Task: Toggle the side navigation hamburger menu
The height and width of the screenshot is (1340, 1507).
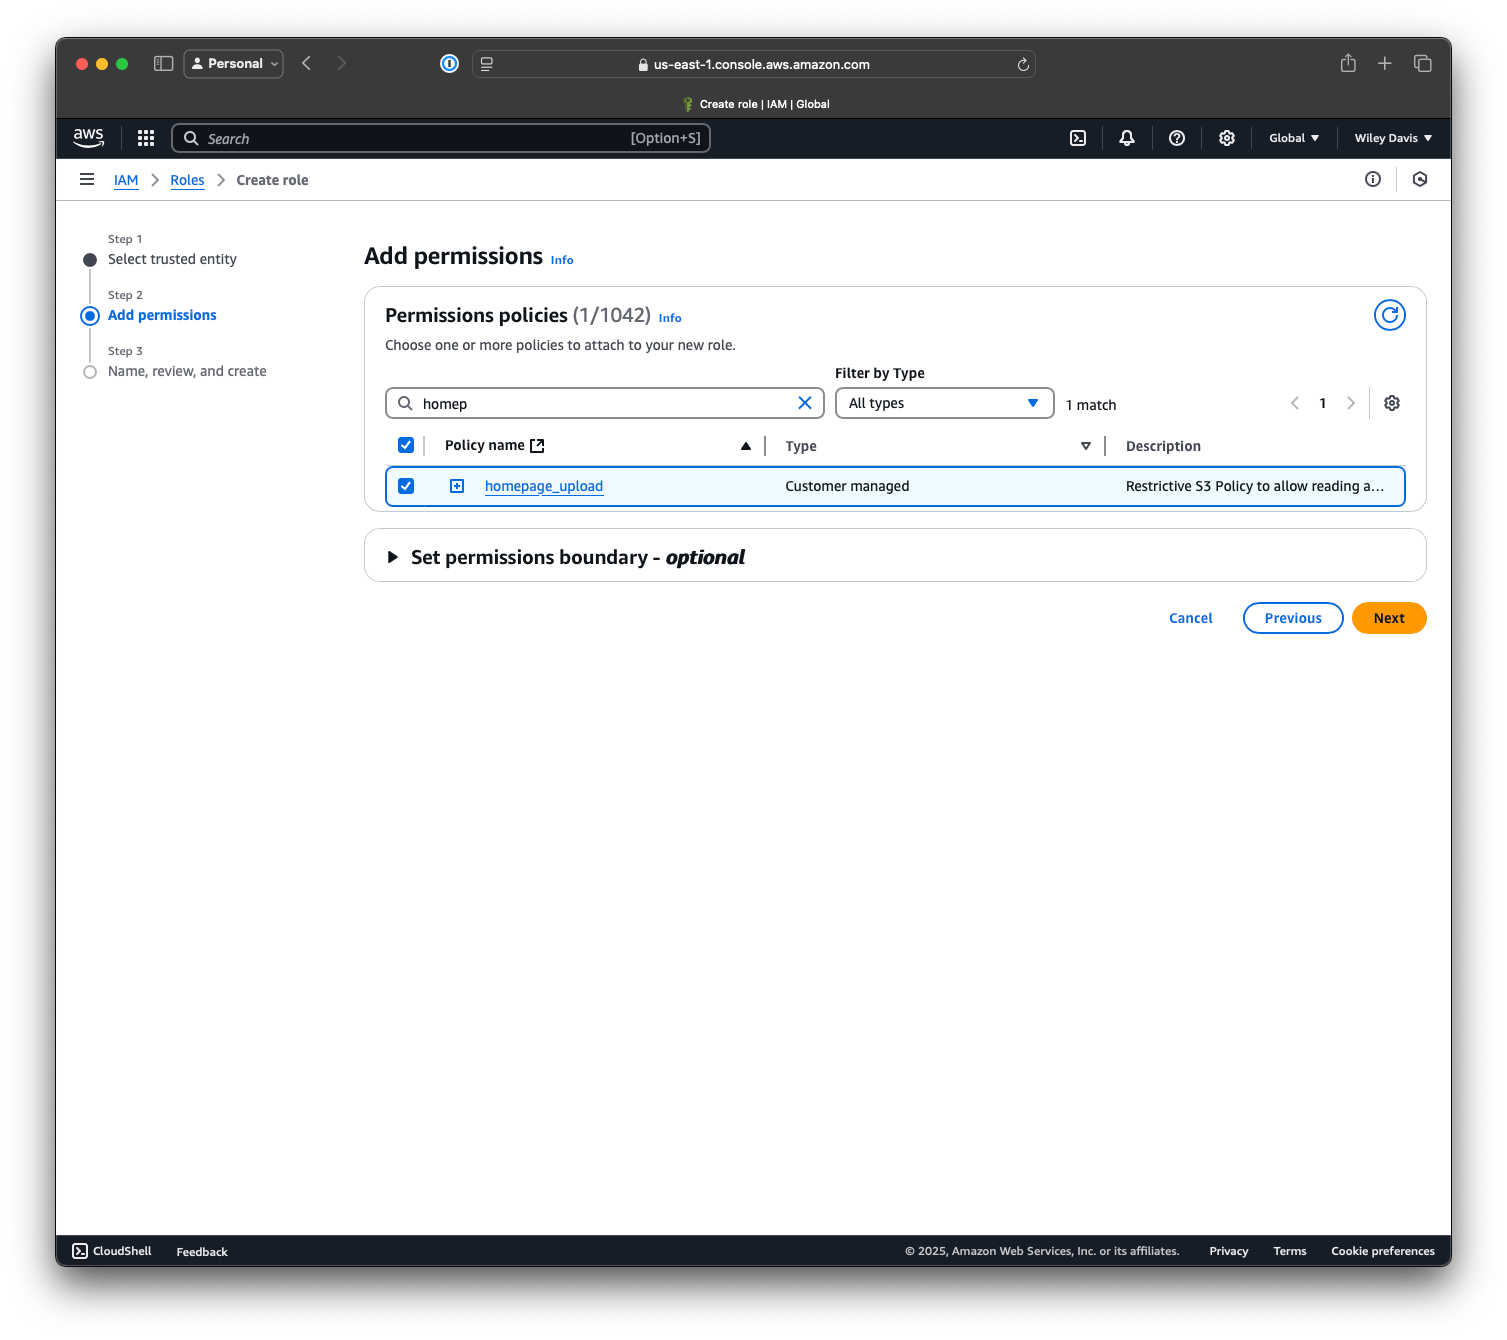Action: point(87,180)
